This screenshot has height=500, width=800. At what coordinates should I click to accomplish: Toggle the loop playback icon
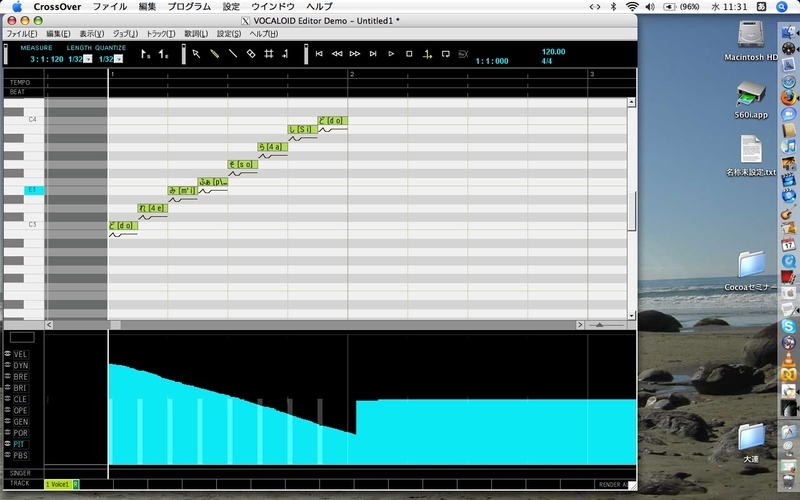445,54
